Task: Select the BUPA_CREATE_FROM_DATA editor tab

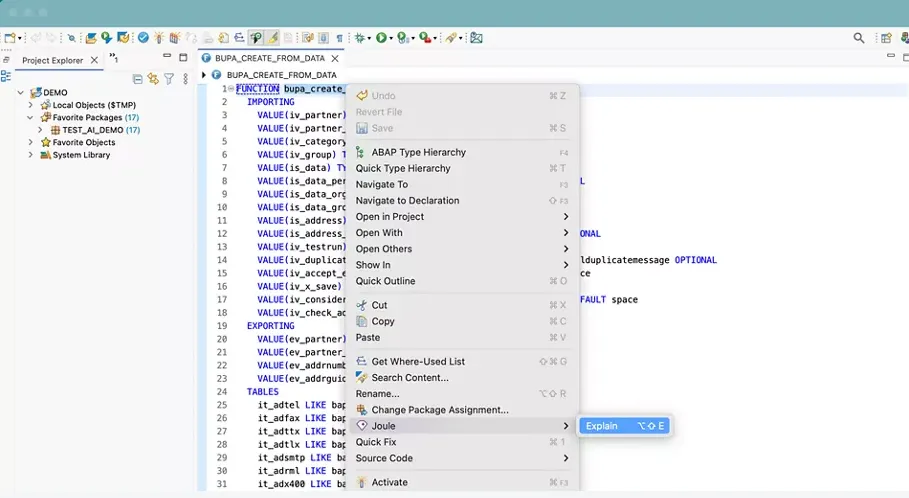Action: [x=270, y=58]
